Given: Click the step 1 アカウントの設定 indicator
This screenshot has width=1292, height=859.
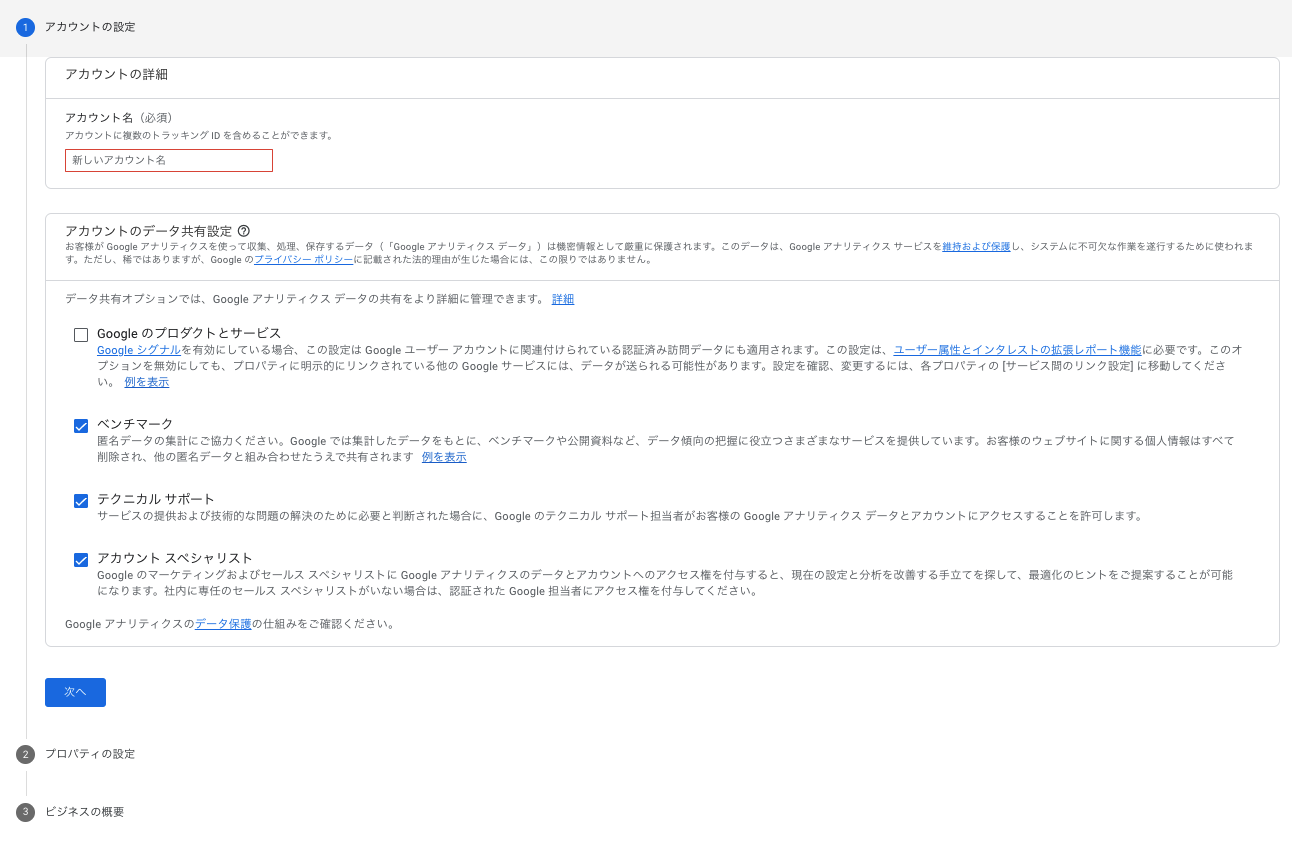Looking at the screenshot, I should [x=25, y=28].
